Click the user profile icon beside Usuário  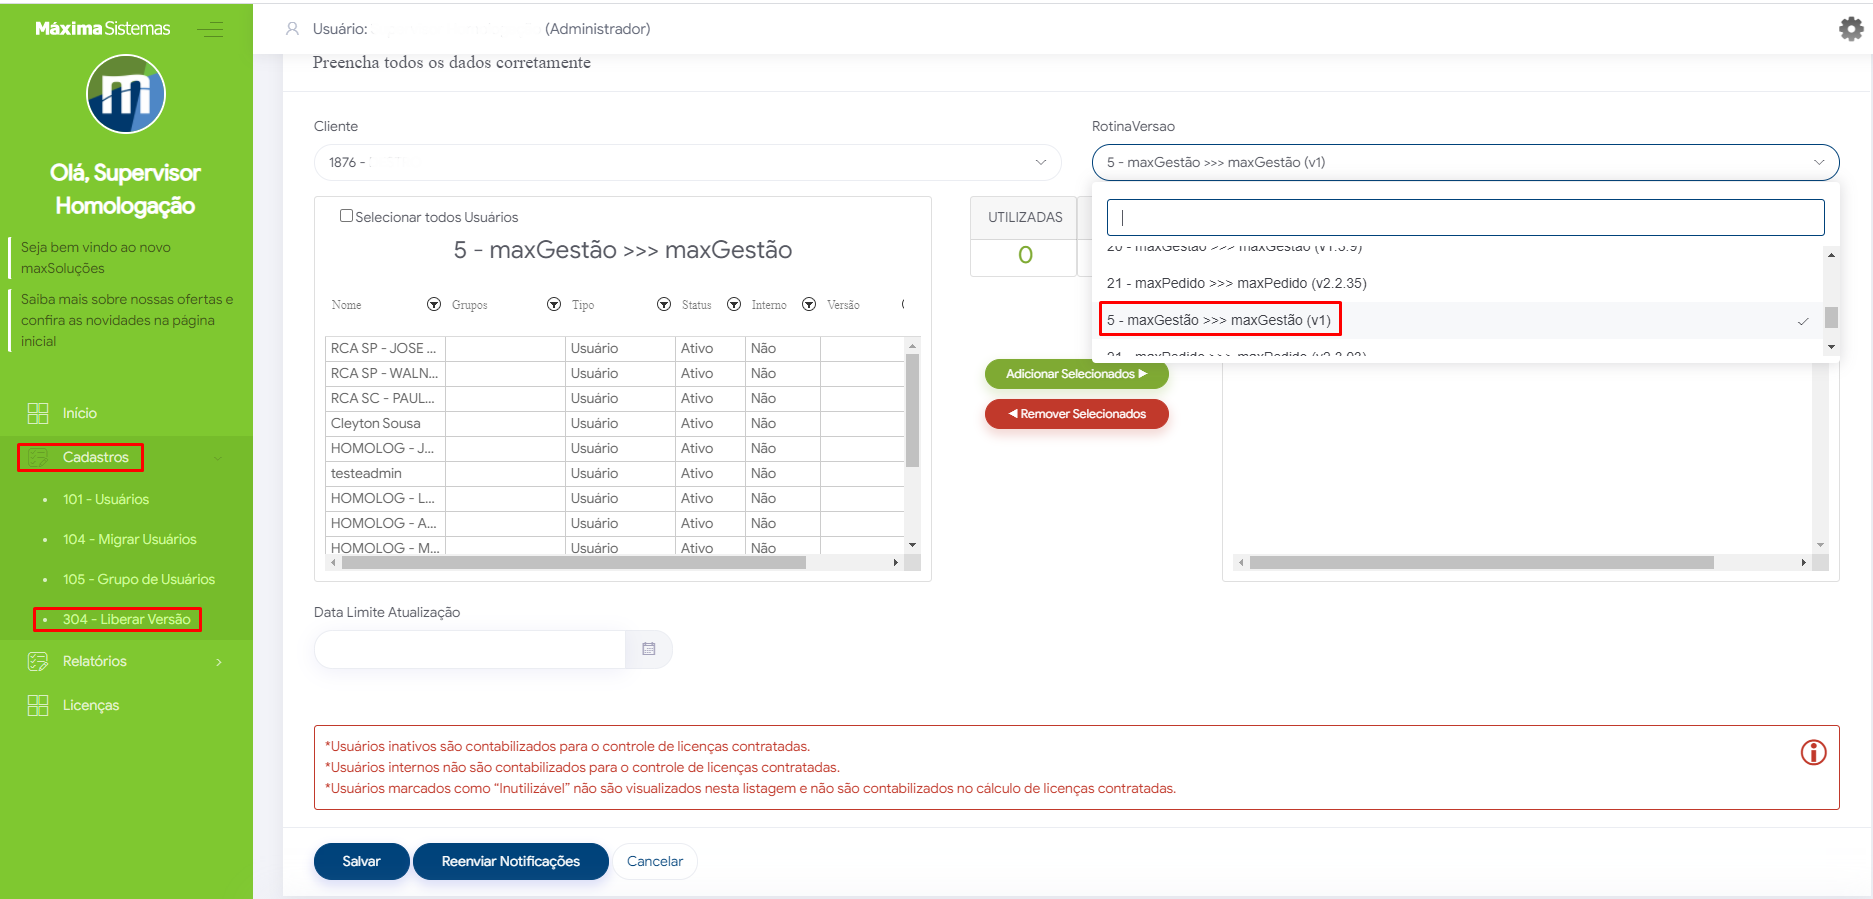point(292,29)
